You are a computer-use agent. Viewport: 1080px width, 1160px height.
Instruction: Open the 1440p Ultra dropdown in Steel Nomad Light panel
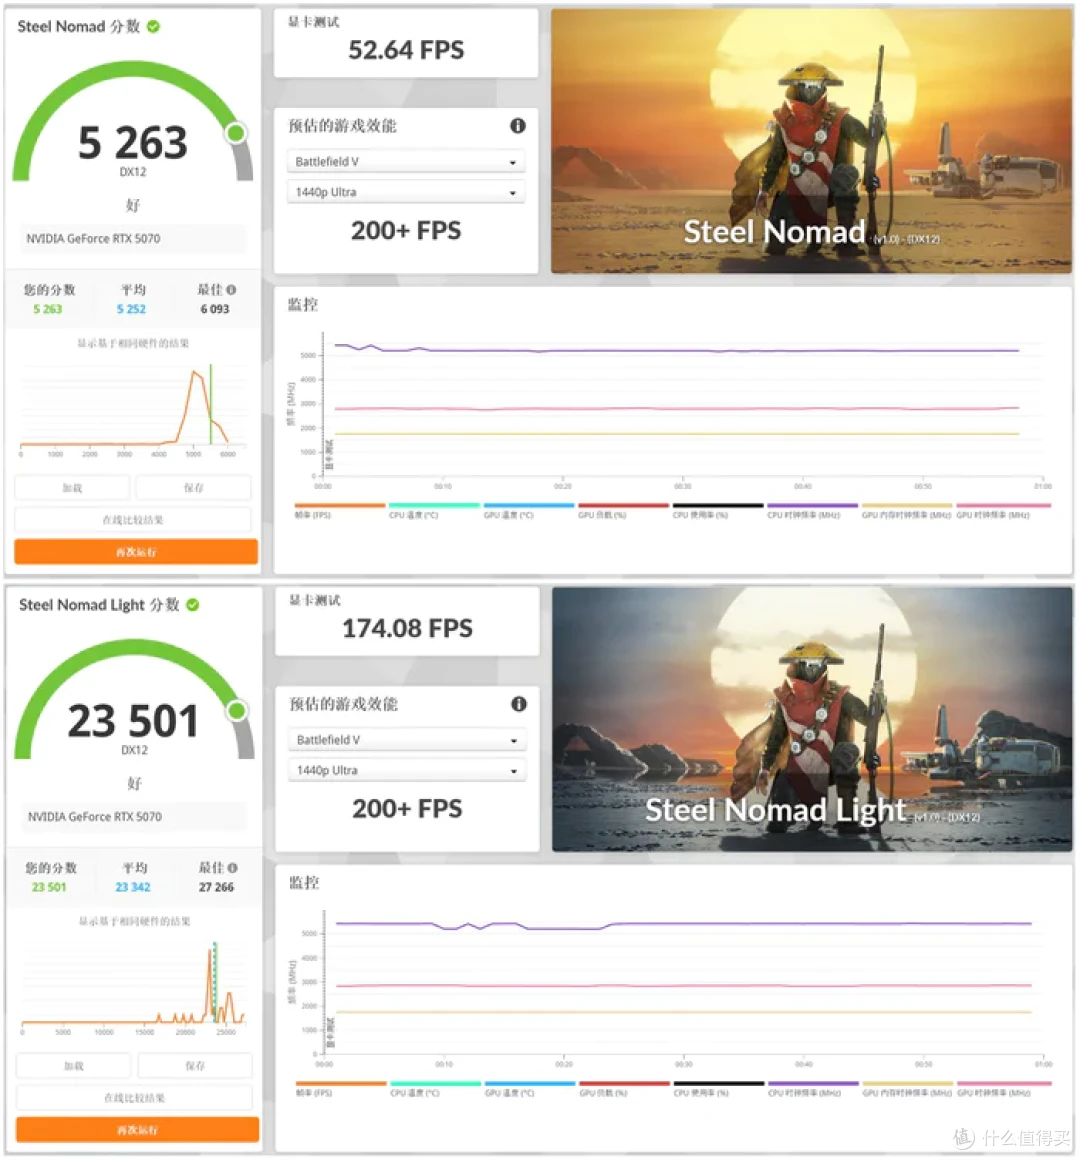pyautogui.click(x=407, y=770)
